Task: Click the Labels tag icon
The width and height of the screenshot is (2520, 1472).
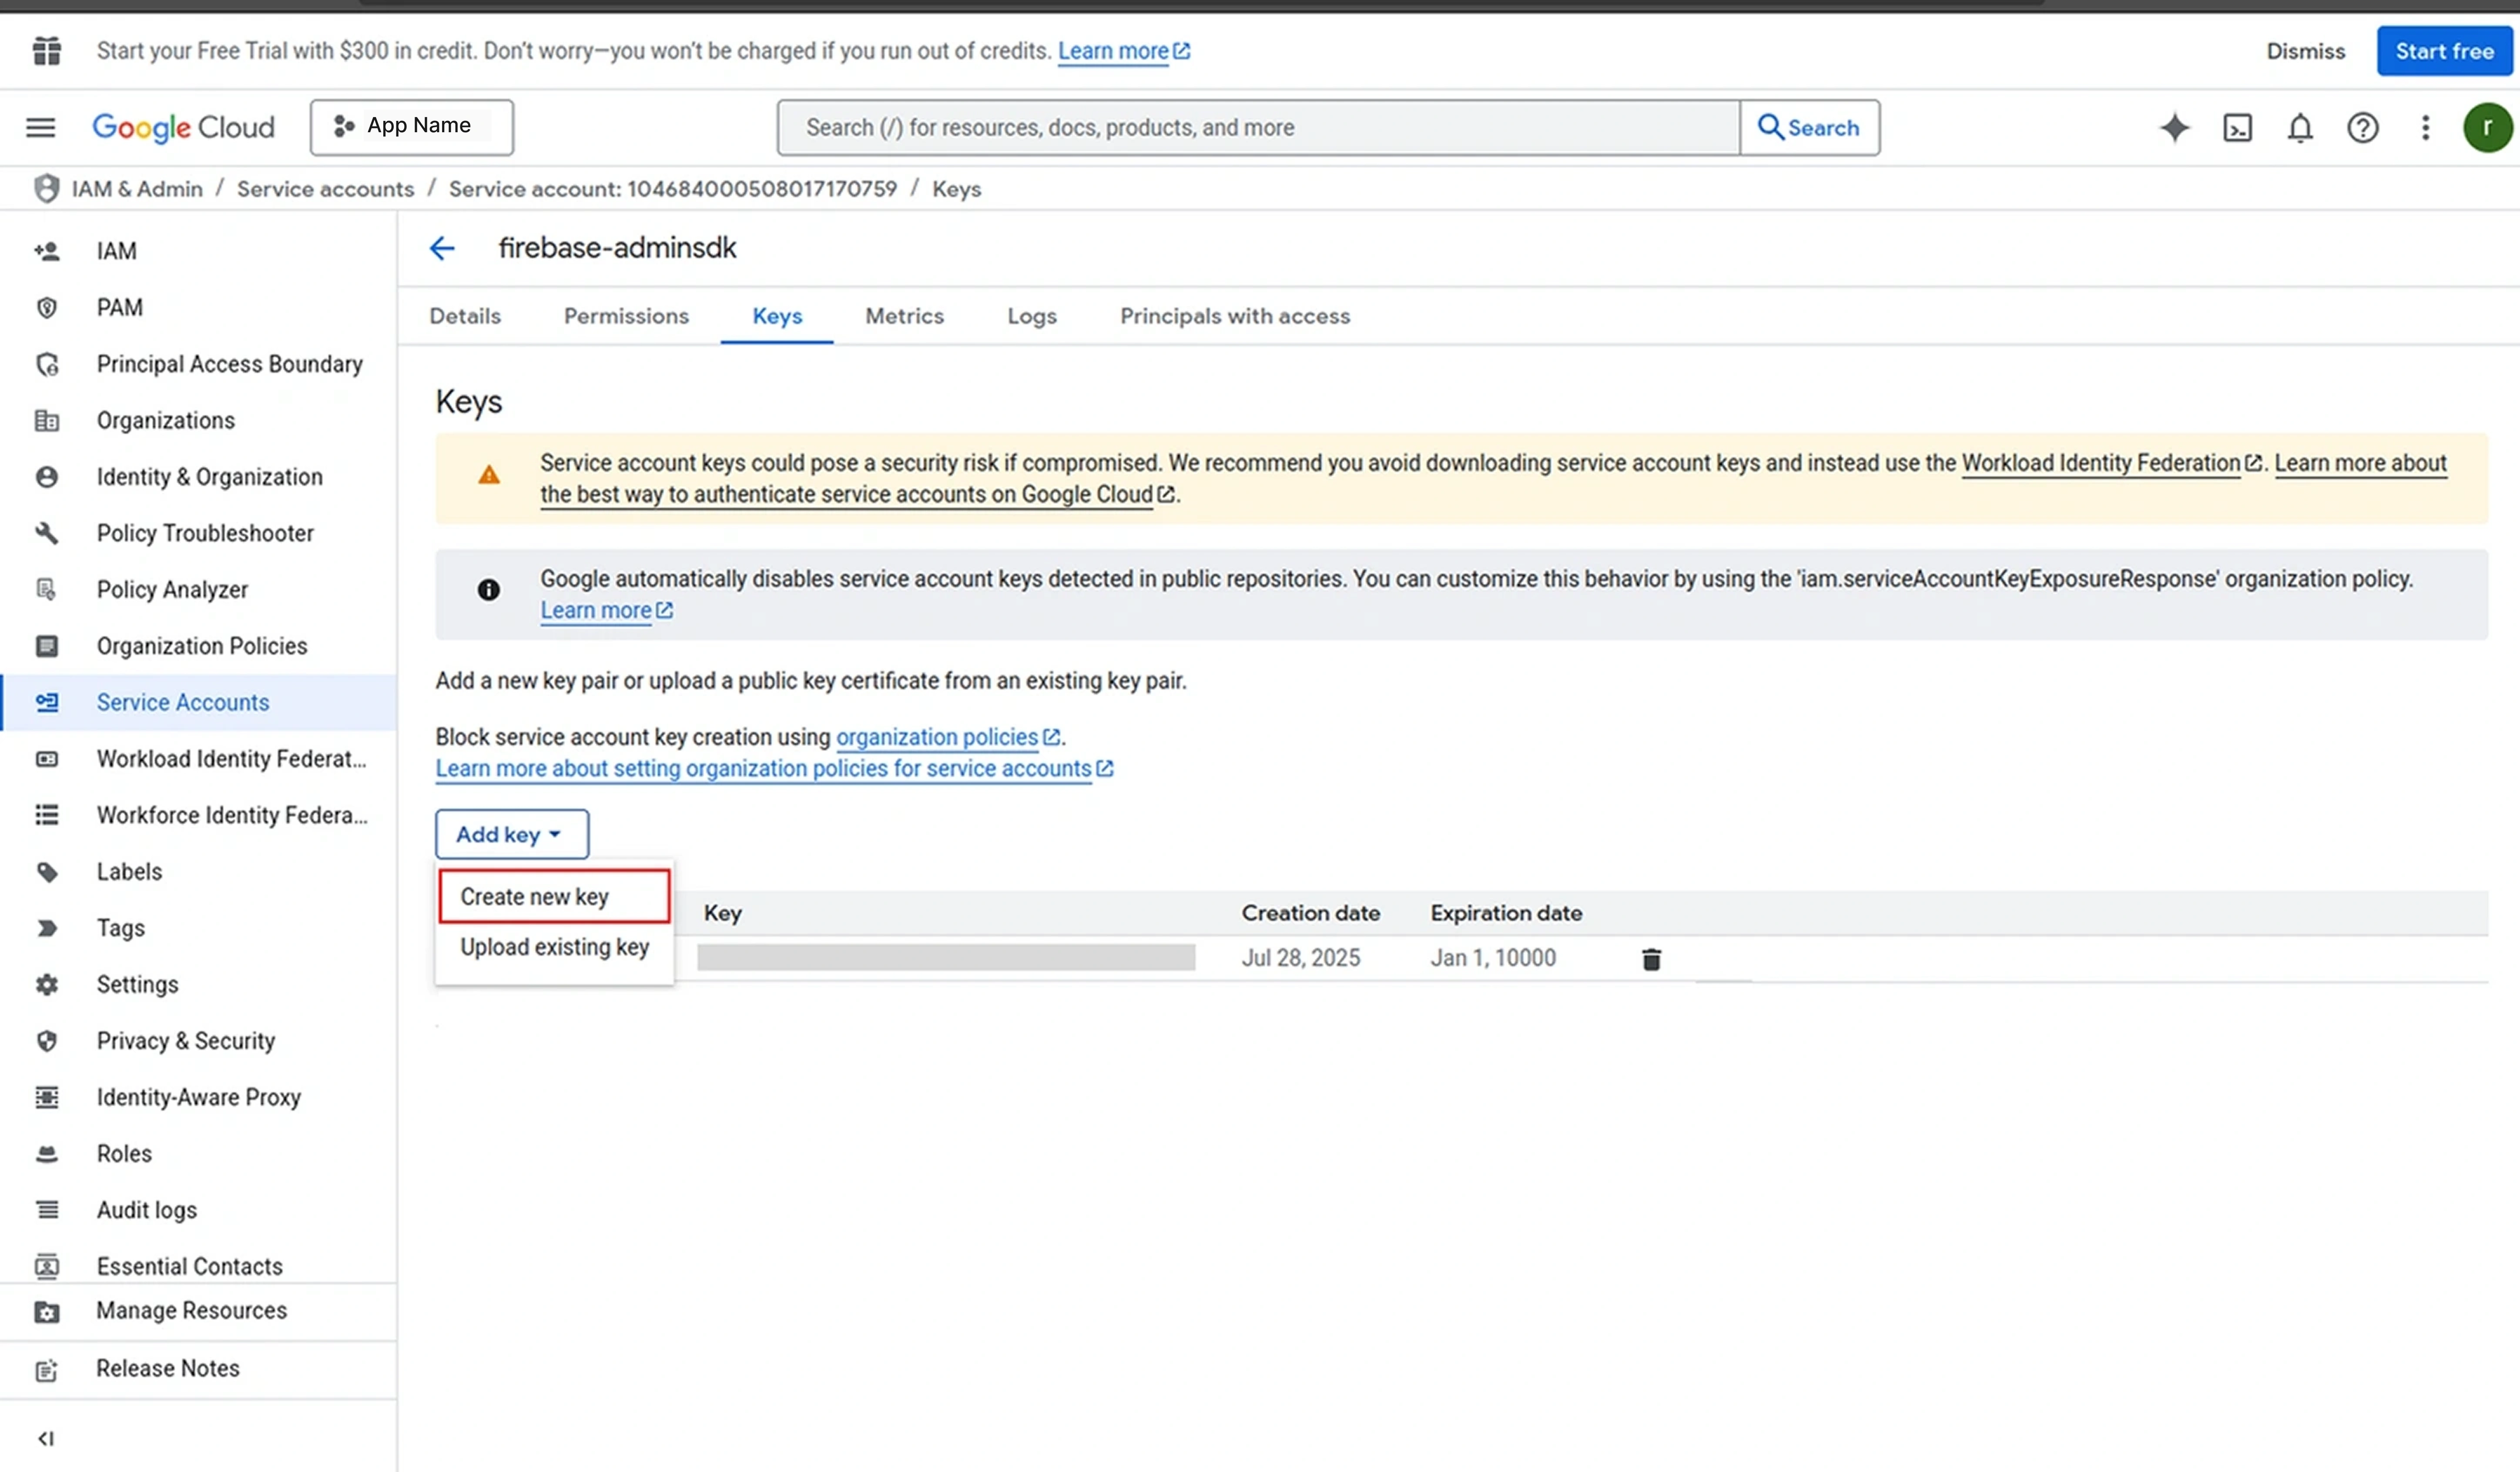Action: (x=47, y=872)
